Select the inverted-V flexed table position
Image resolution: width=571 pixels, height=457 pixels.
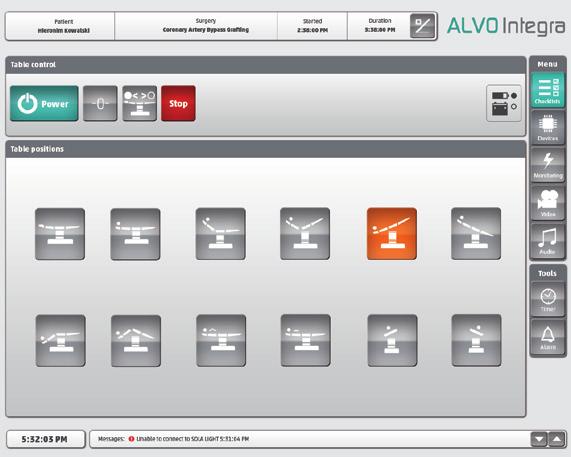136,340
